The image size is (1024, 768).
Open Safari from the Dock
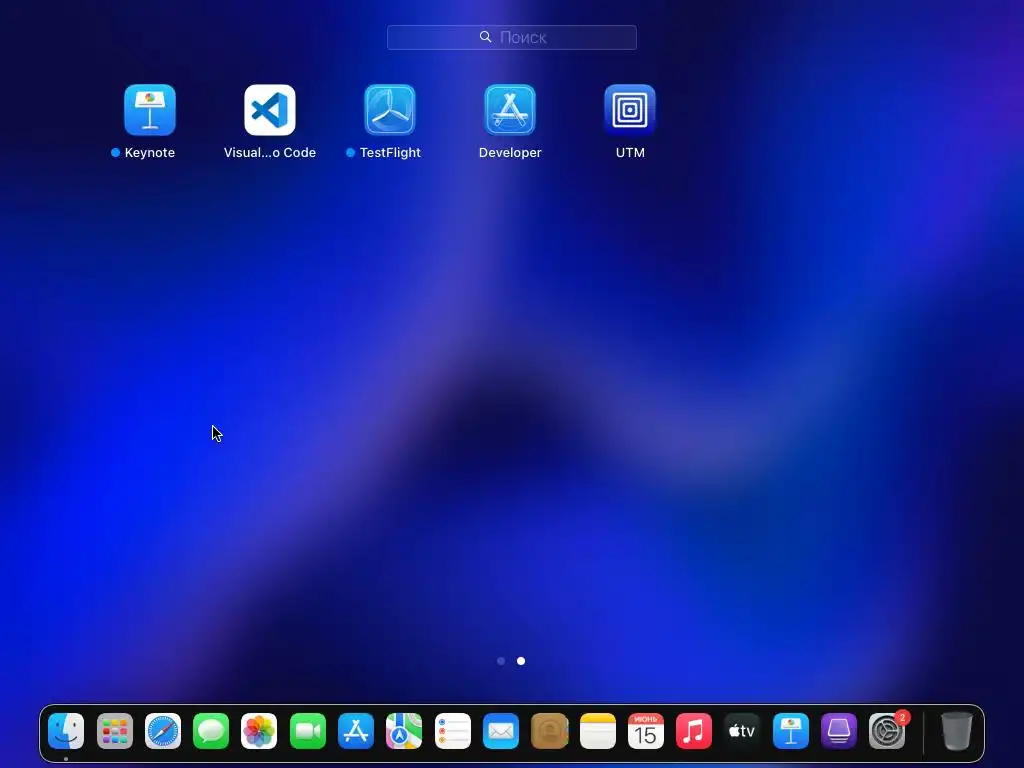(x=163, y=731)
